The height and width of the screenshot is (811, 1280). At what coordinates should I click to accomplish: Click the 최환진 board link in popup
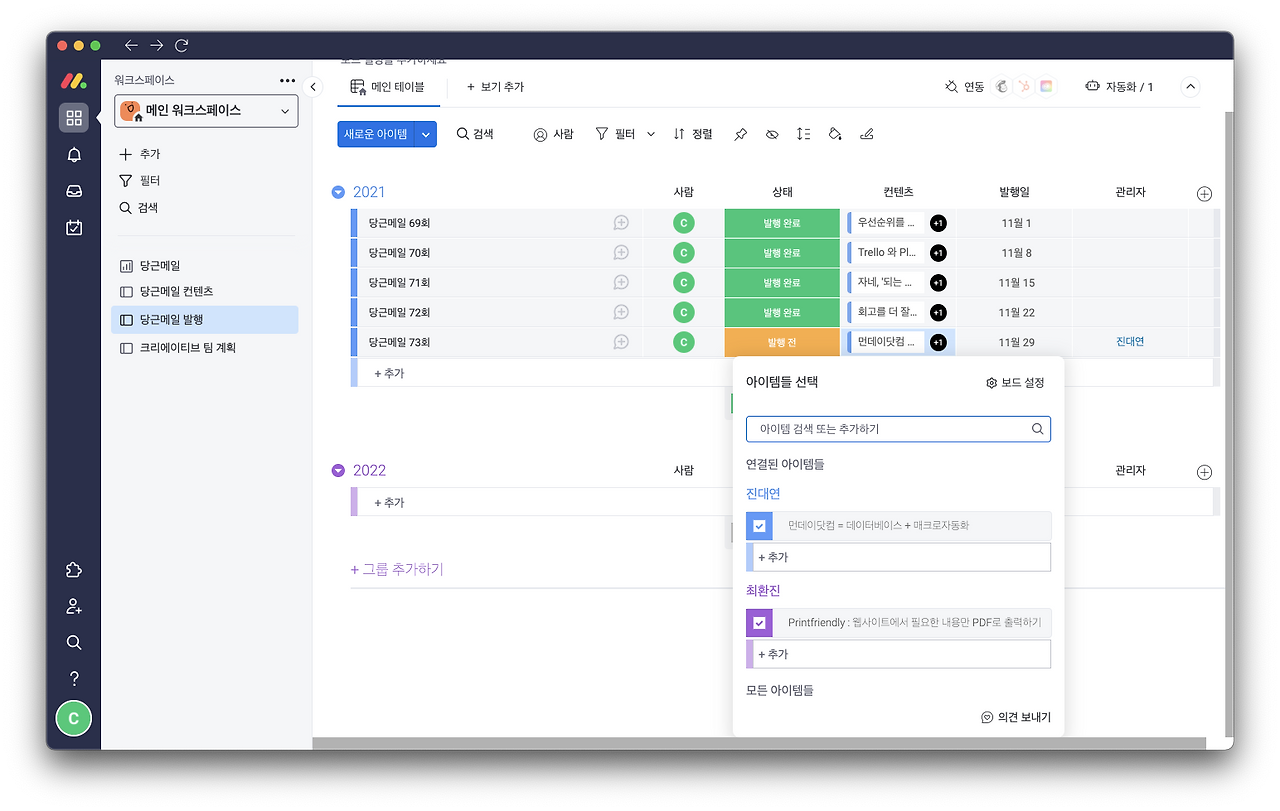[x=763, y=591]
